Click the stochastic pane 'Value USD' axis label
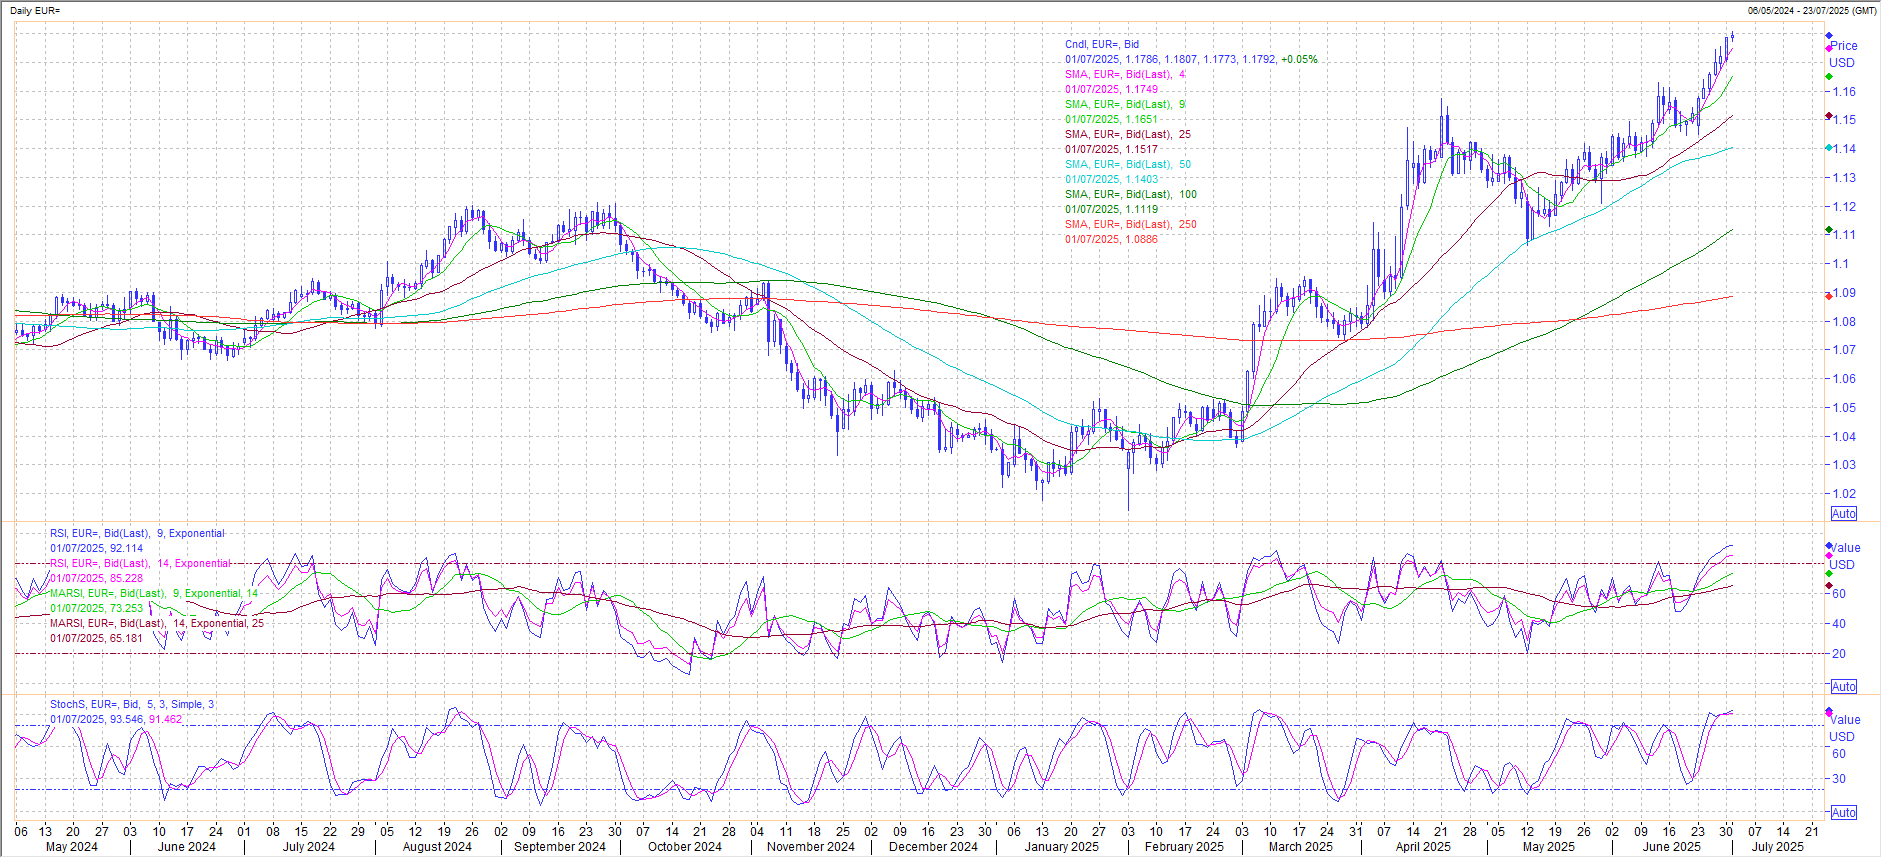 [x=1845, y=728]
